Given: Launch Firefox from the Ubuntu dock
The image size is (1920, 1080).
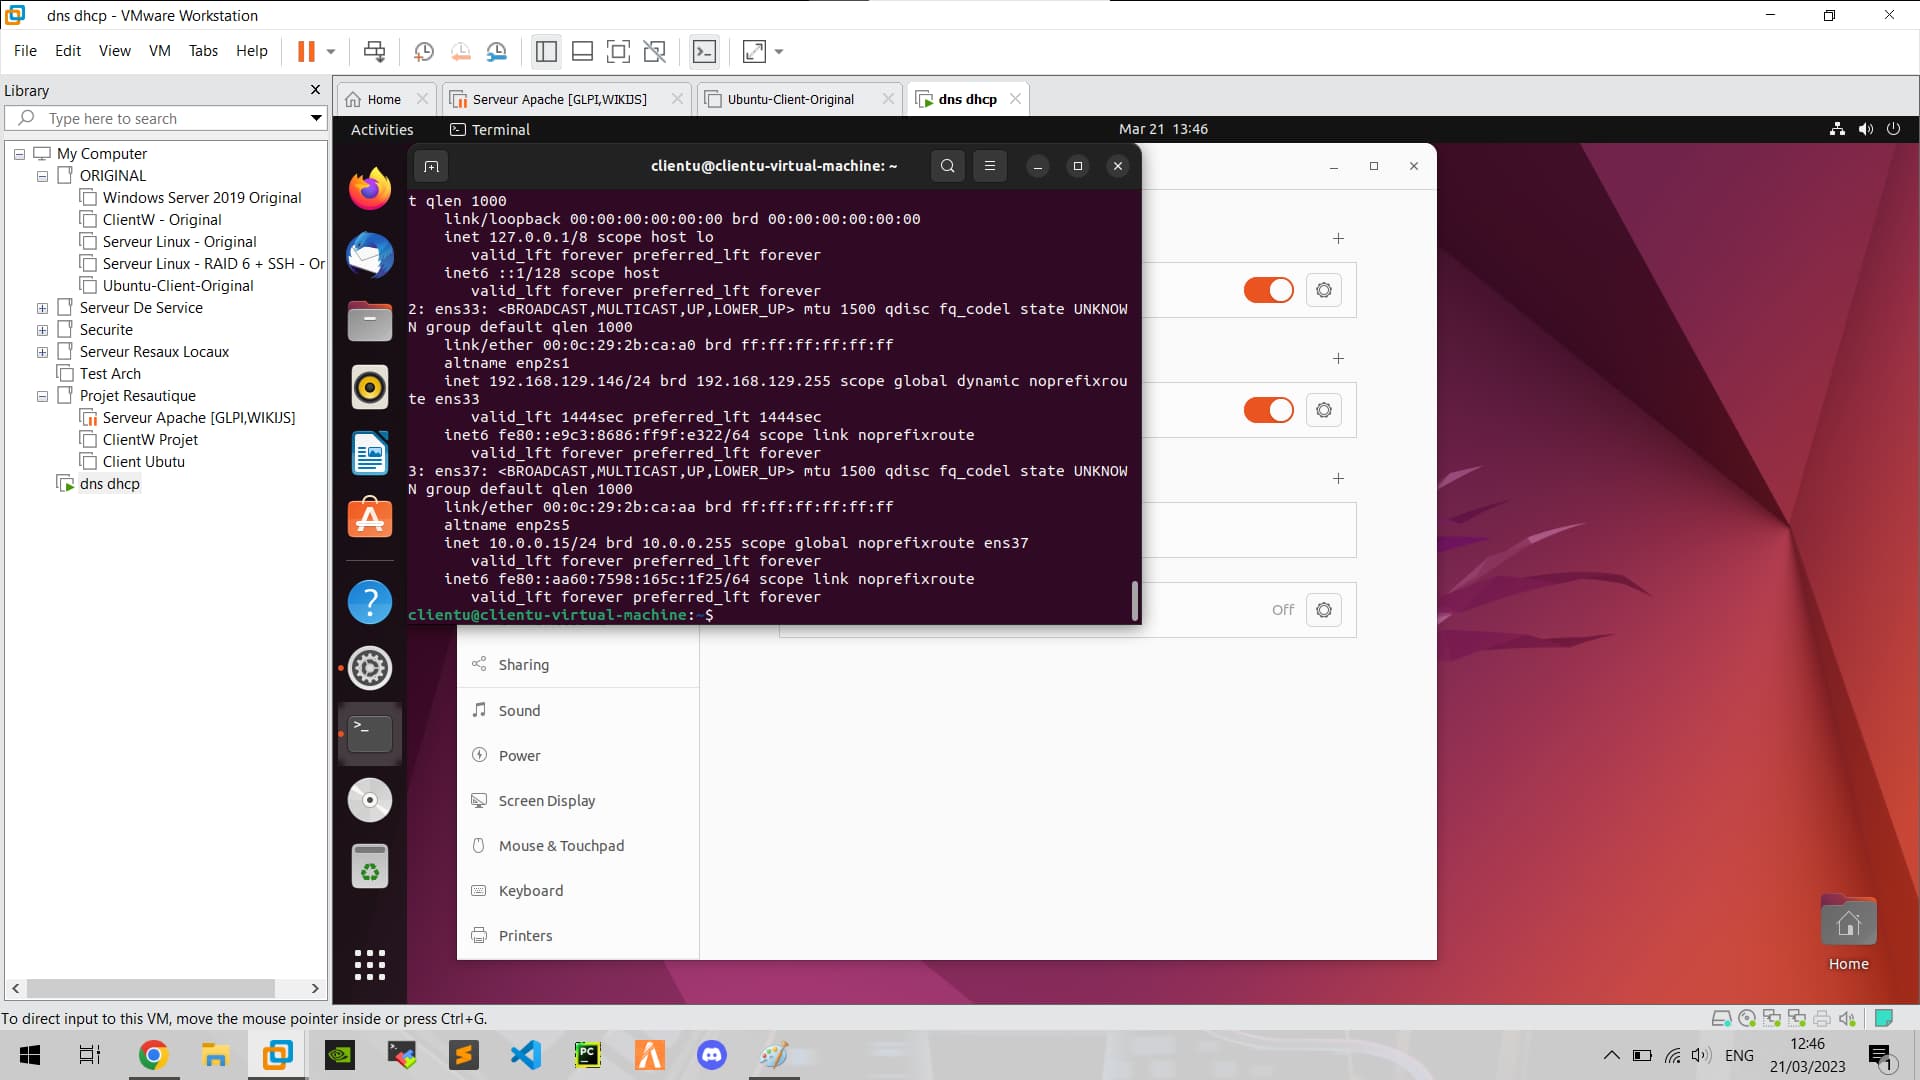Looking at the screenshot, I should tap(370, 189).
